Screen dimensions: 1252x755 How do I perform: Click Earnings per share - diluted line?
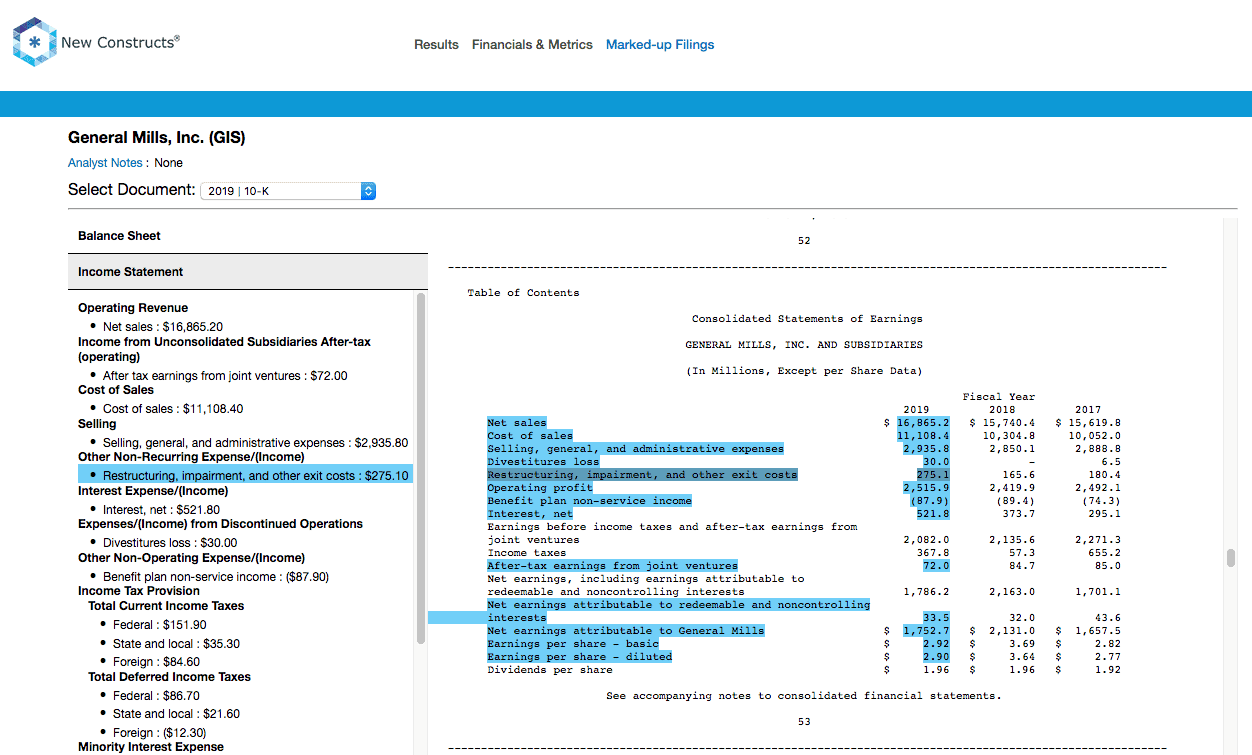click(x=580, y=657)
